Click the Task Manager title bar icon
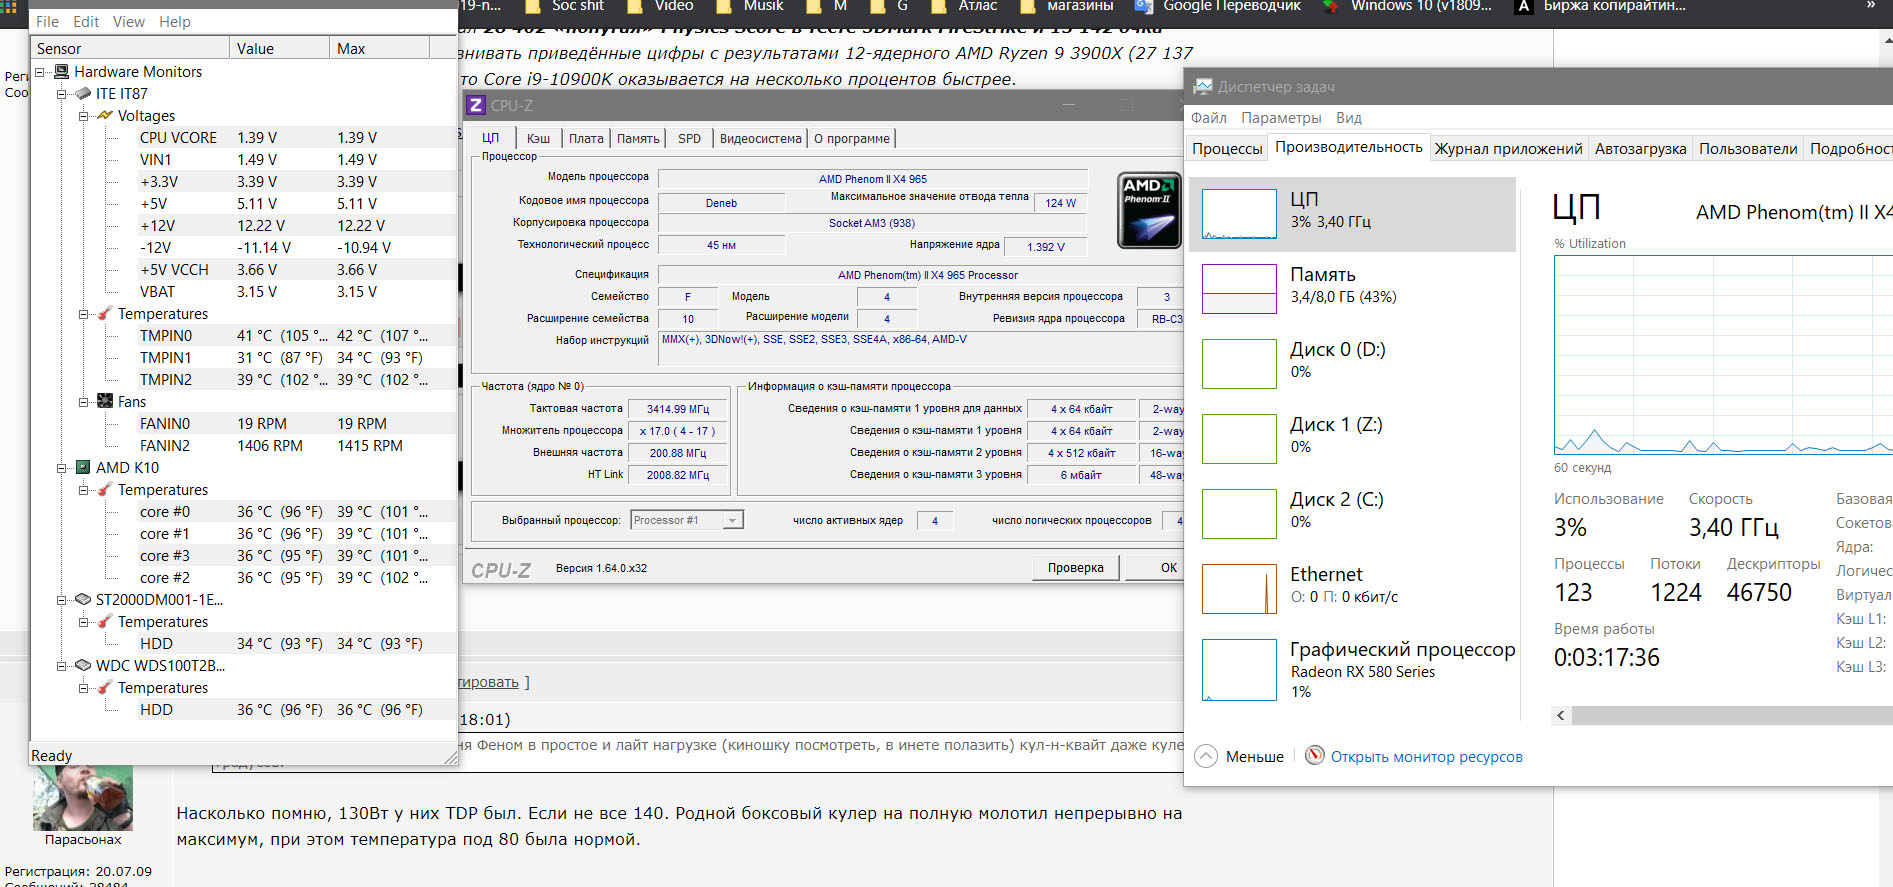The image size is (1893, 887). tap(1202, 87)
